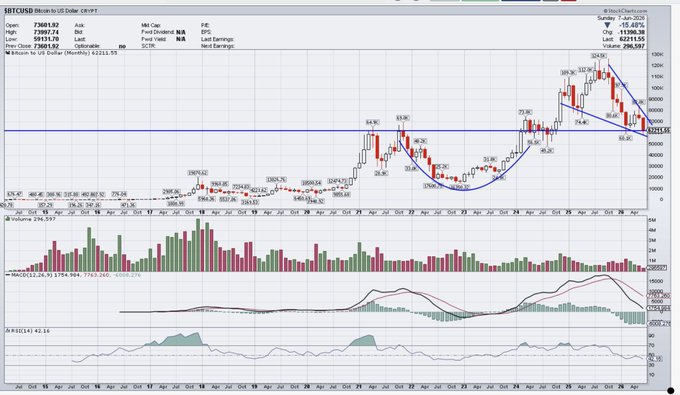Click the 19870.62 peak label near 2018
This screenshot has width=680, height=395.
198,173
